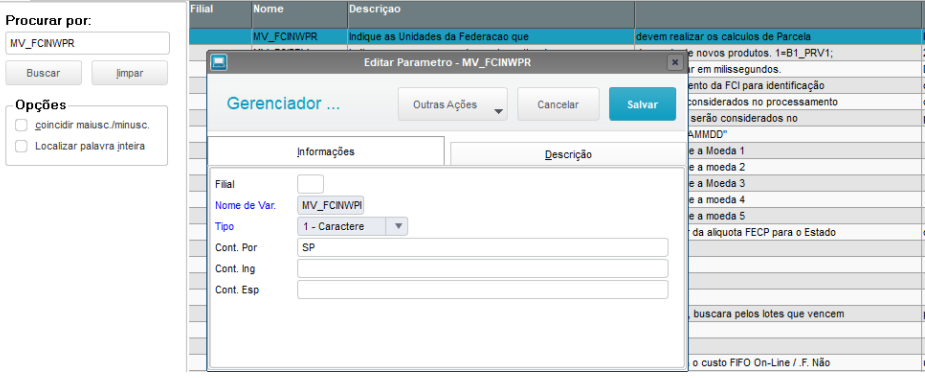Viewport: 925px width, 378px height.
Task: Enable coincidir maiusc./minusc. checkbox
Action: pos(21,126)
